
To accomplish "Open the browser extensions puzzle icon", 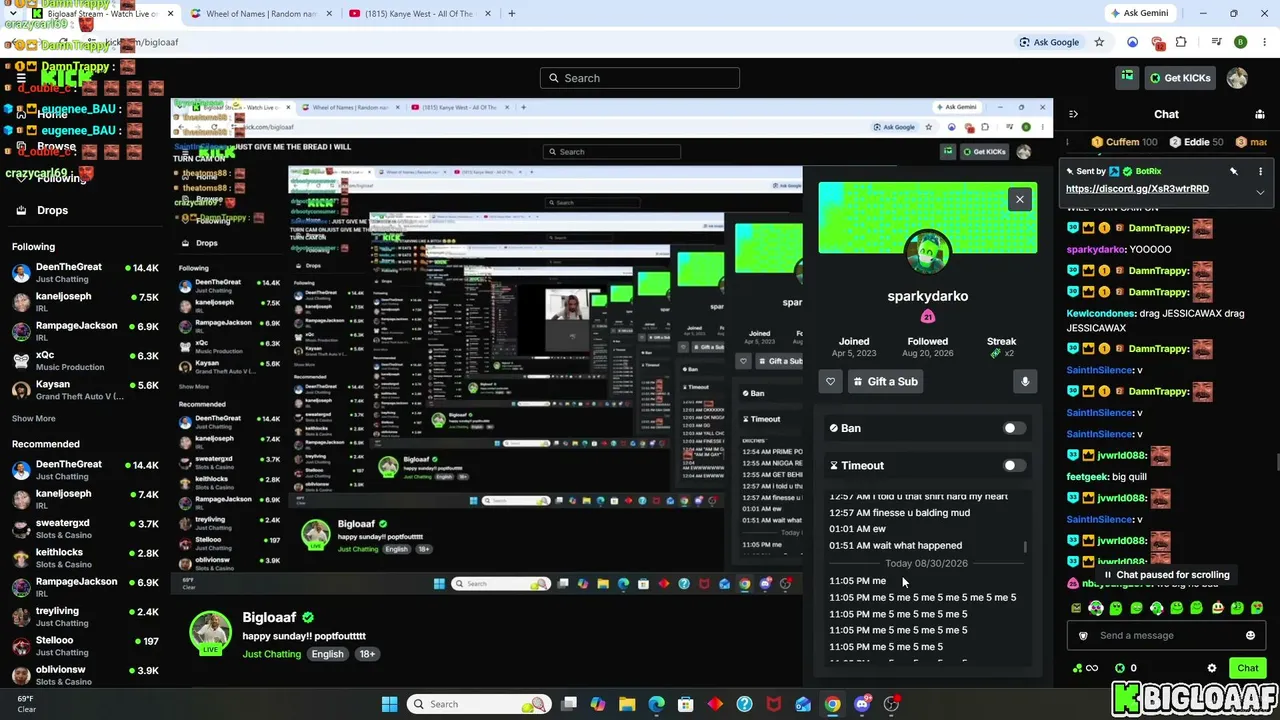I will point(1181,42).
